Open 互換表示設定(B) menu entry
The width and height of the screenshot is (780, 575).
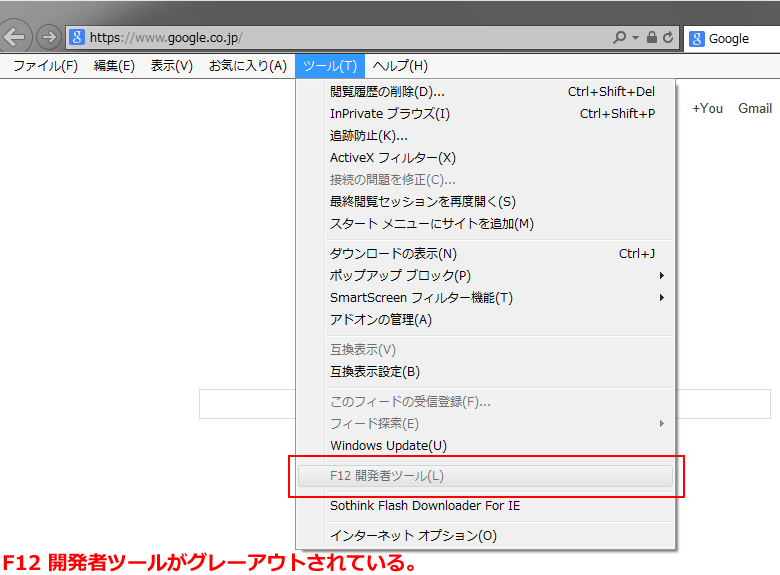[486, 372]
